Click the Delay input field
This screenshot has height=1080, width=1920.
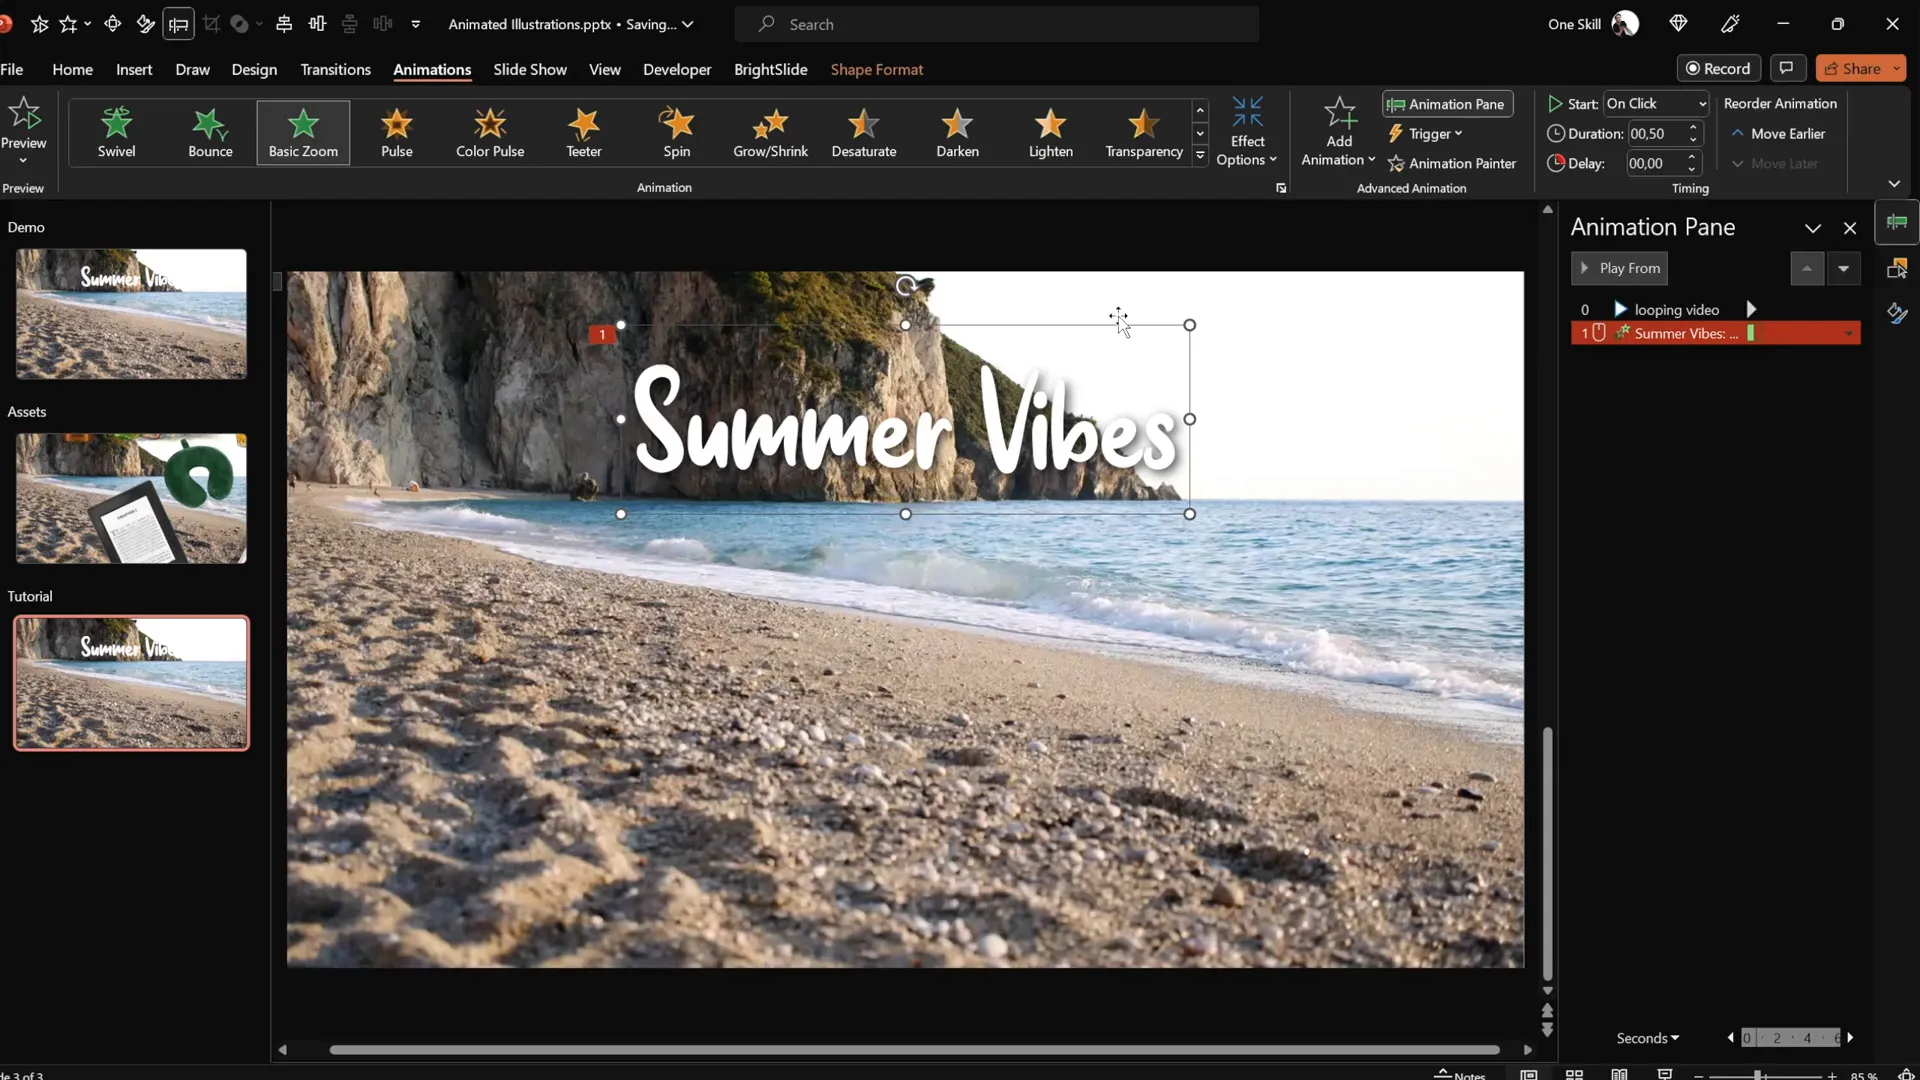point(1655,164)
